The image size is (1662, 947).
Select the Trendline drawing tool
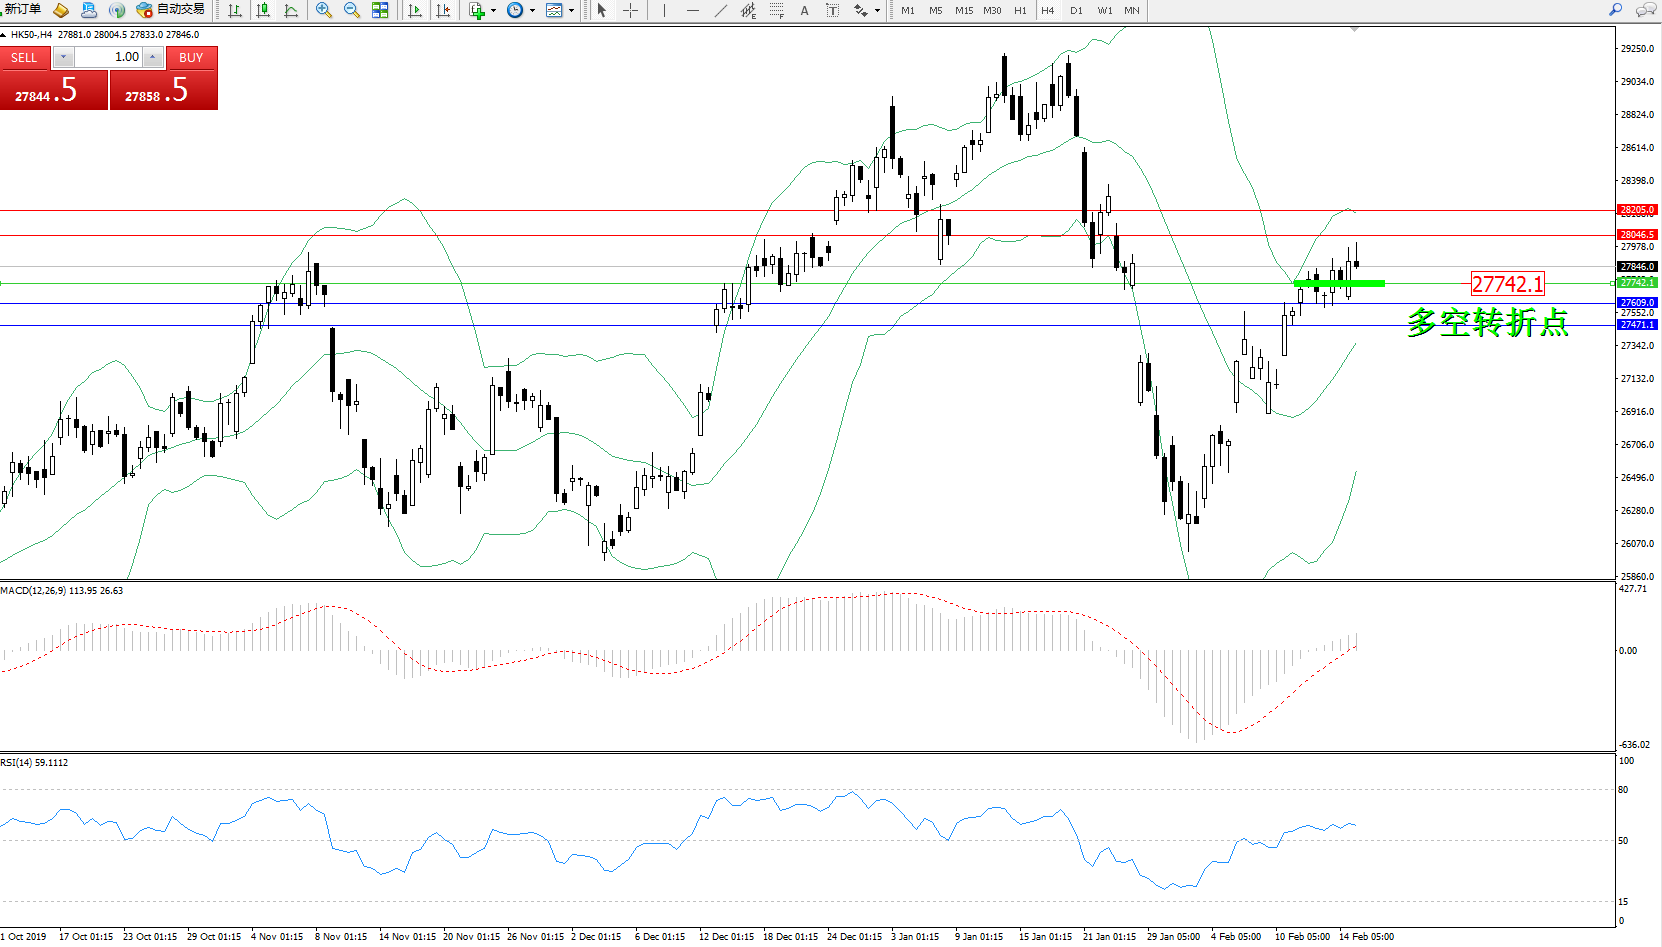tap(721, 10)
